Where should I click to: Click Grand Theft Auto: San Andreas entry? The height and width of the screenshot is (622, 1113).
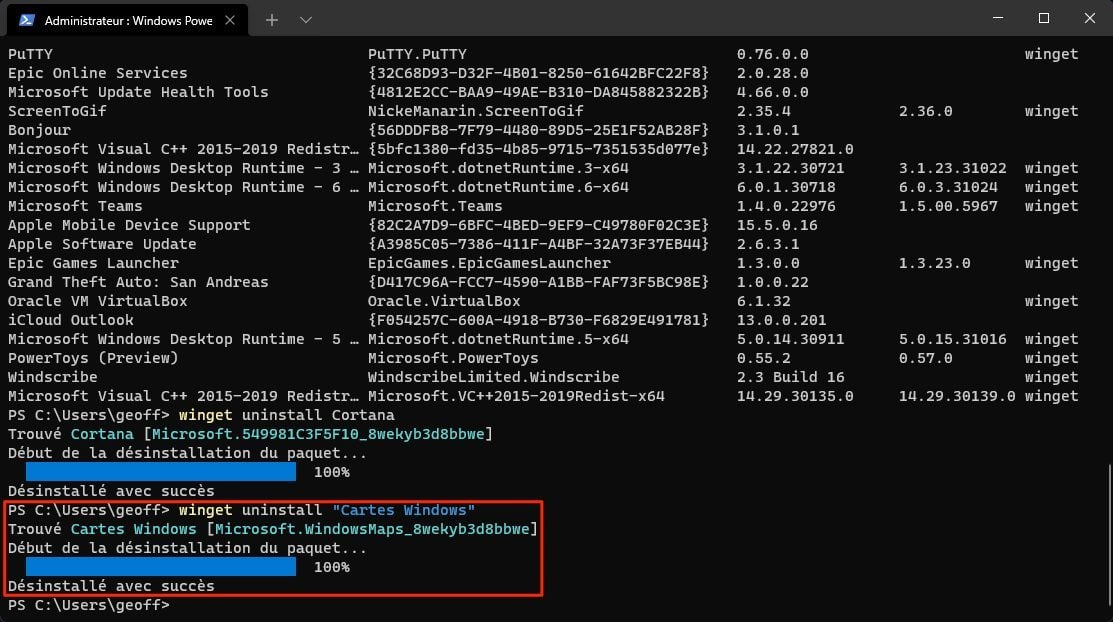click(x=138, y=283)
